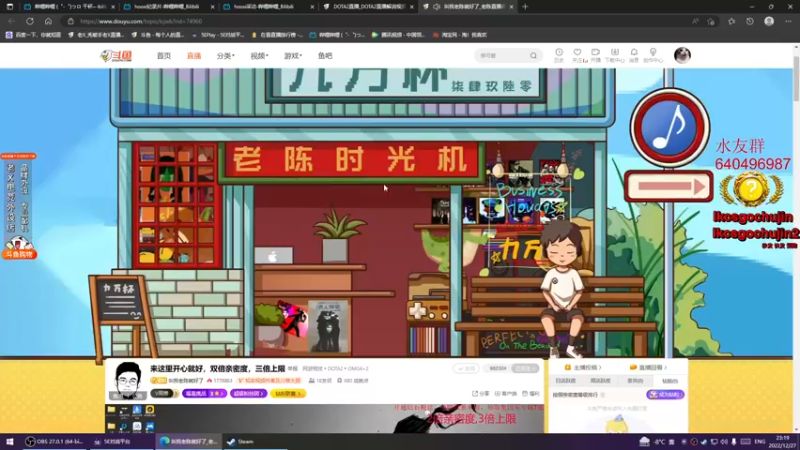Open the 5EPlay bookmark
The width and height of the screenshot is (800, 450).
[x=218, y=35]
